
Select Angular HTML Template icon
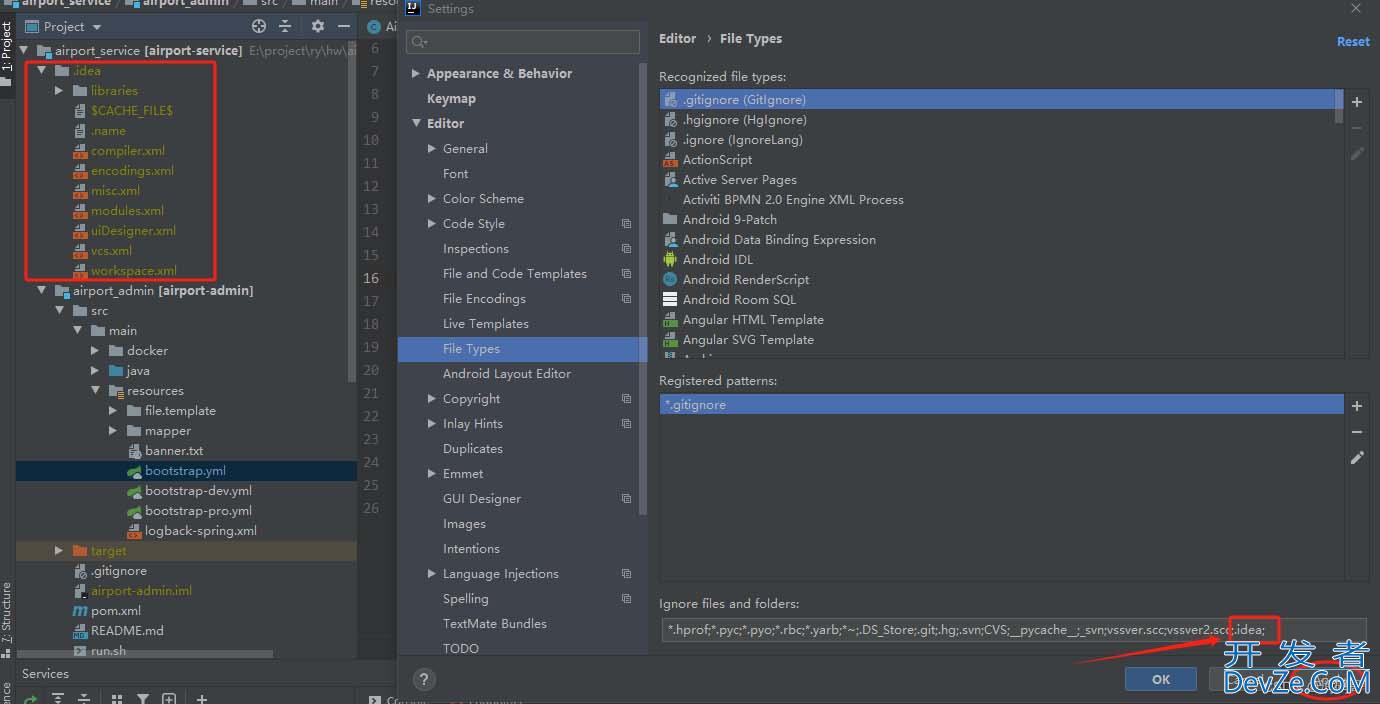click(670, 320)
